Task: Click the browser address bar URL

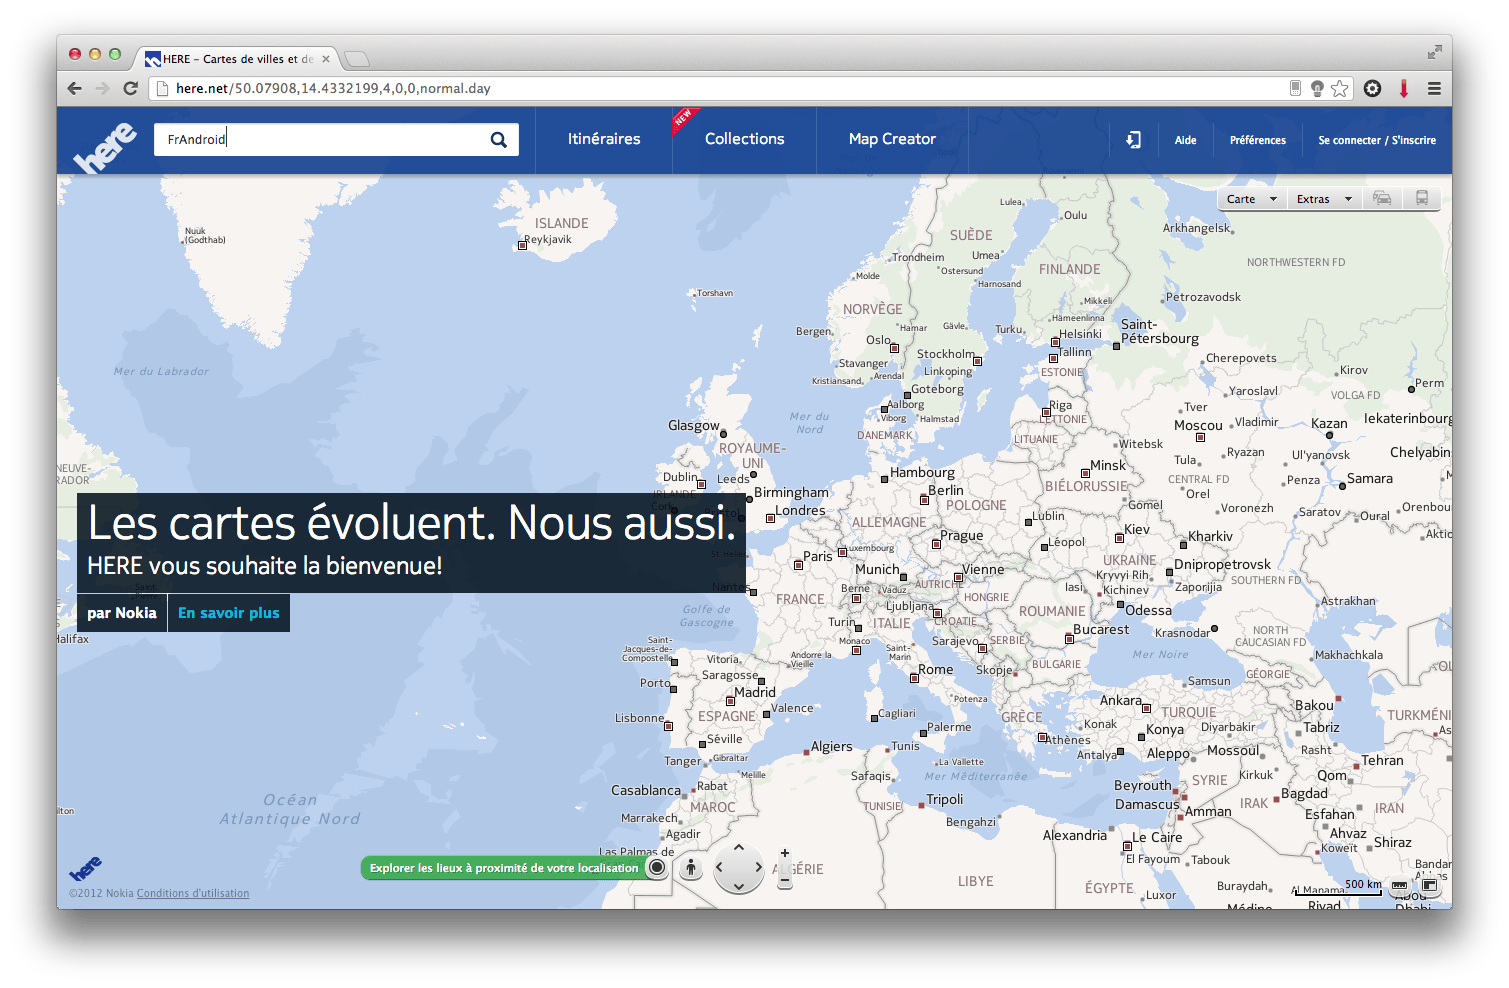Action: [333, 88]
